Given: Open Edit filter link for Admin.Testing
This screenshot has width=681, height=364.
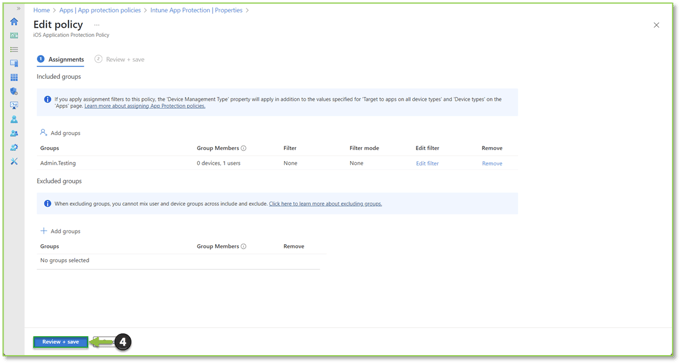Looking at the screenshot, I should (x=427, y=163).
